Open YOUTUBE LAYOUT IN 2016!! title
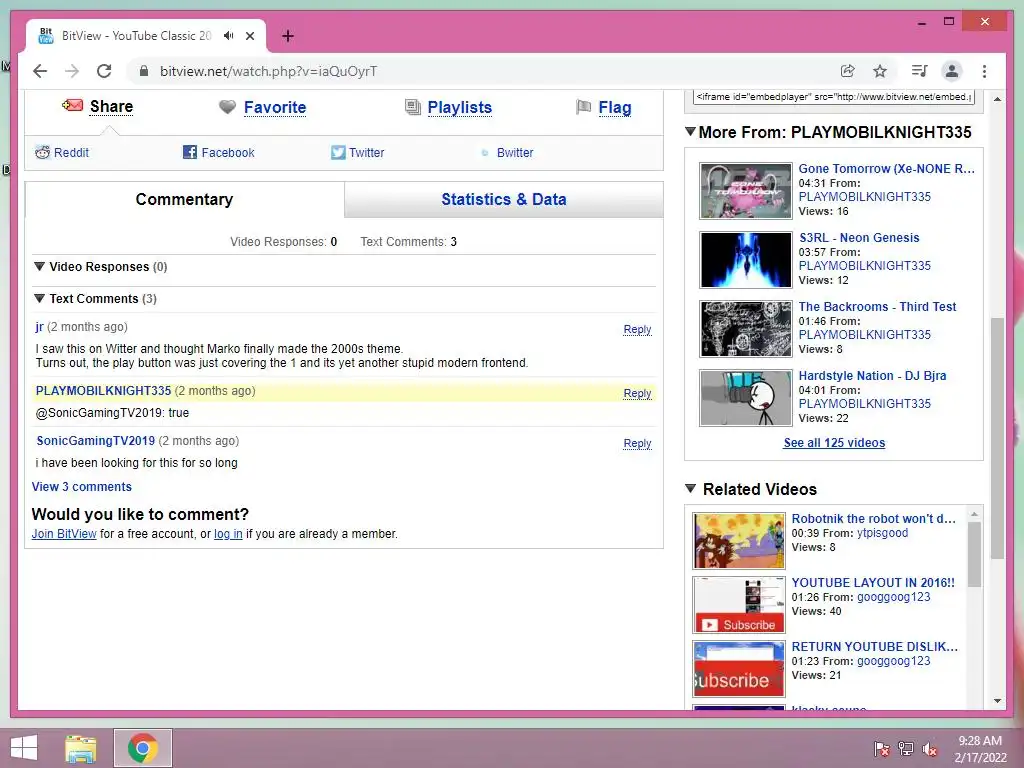Viewport: 1024px width, 768px height. point(873,583)
